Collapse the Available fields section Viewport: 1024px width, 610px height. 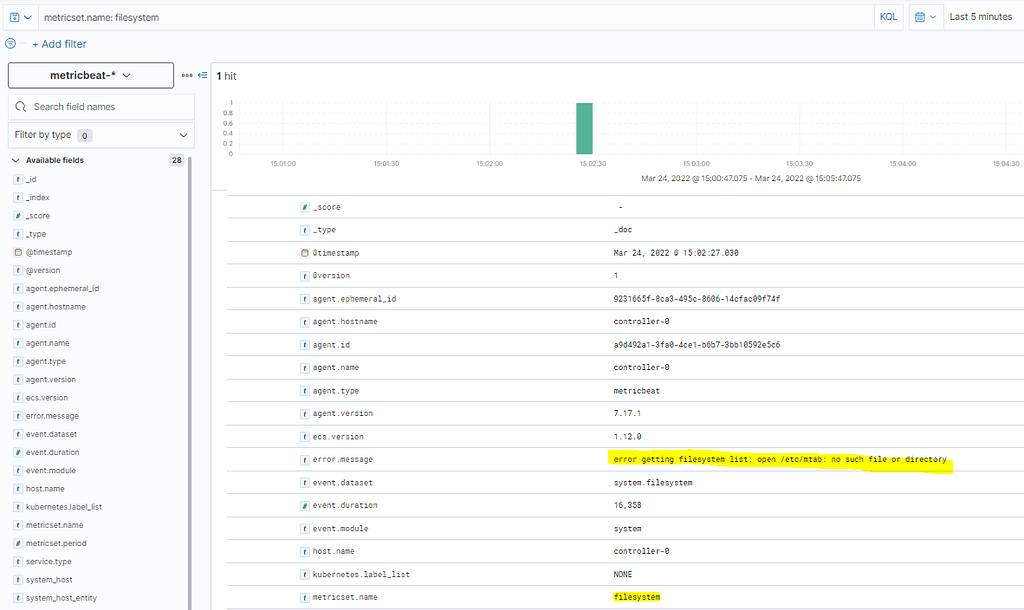tap(14, 159)
